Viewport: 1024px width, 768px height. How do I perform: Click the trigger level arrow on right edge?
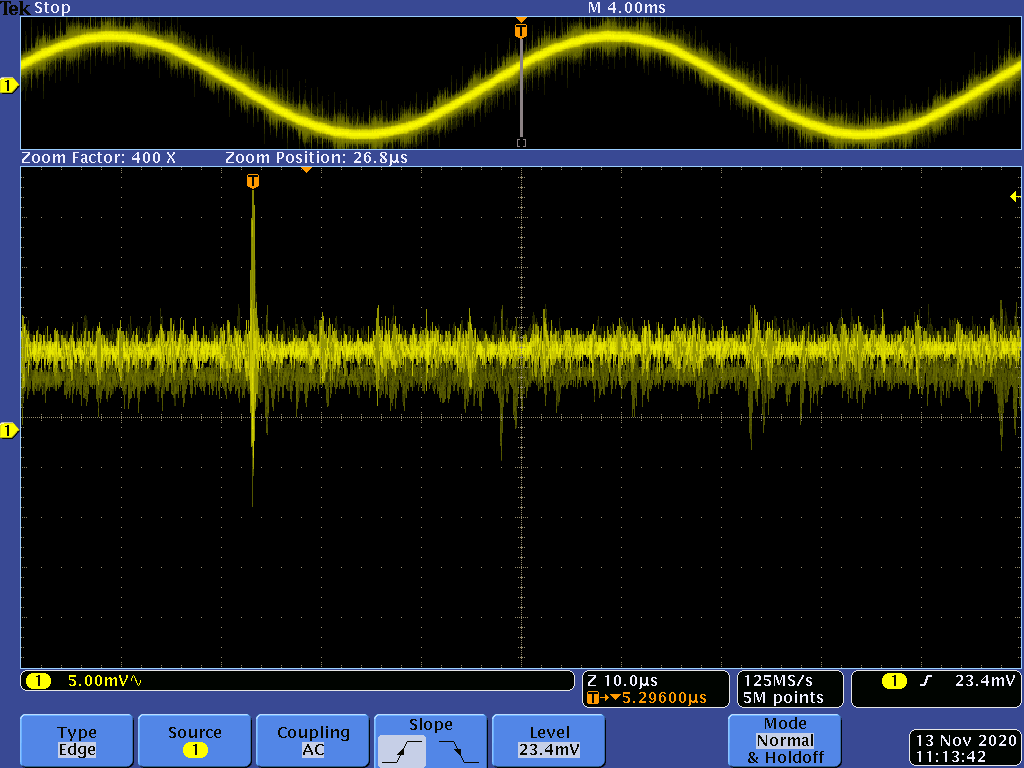point(1015,197)
